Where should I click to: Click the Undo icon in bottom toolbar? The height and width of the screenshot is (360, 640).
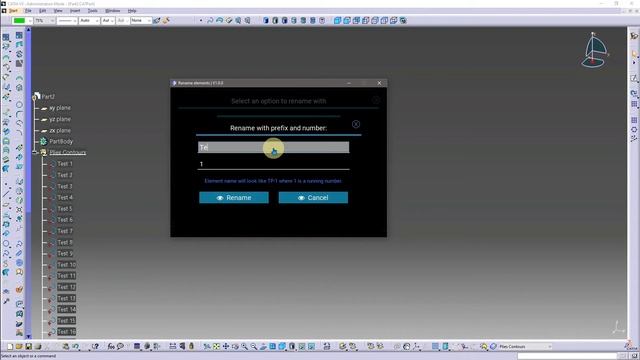(76, 347)
